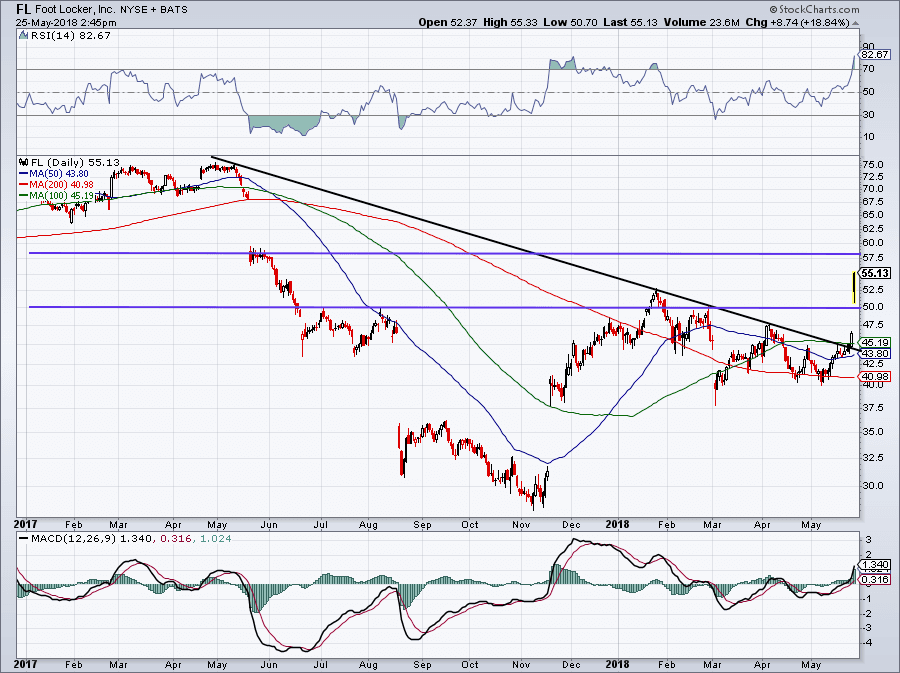This screenshot has width=900, height=673.
Task: Click the 50.0 price axis label
Action: click(873, 307)
